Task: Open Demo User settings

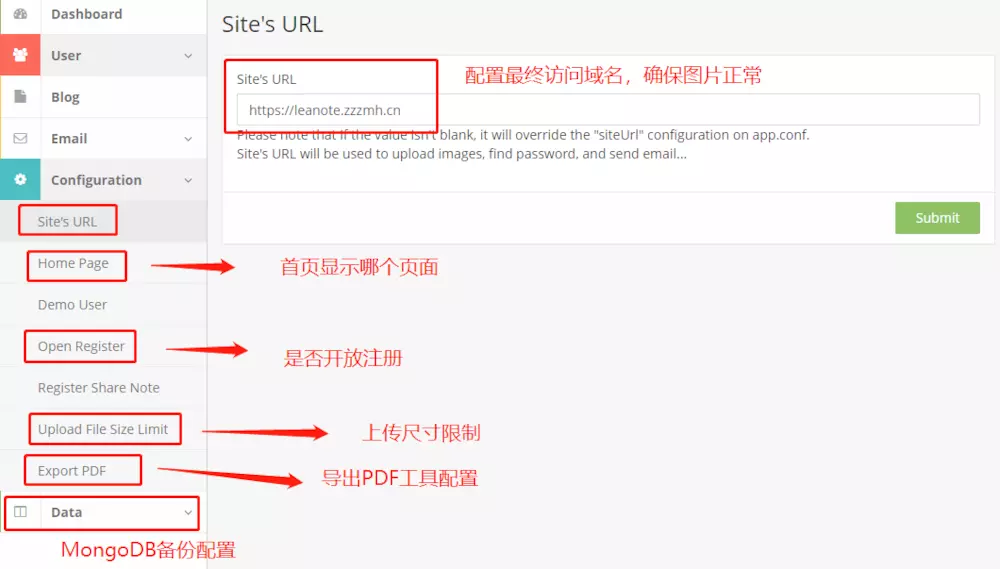Action: [72, 305]
